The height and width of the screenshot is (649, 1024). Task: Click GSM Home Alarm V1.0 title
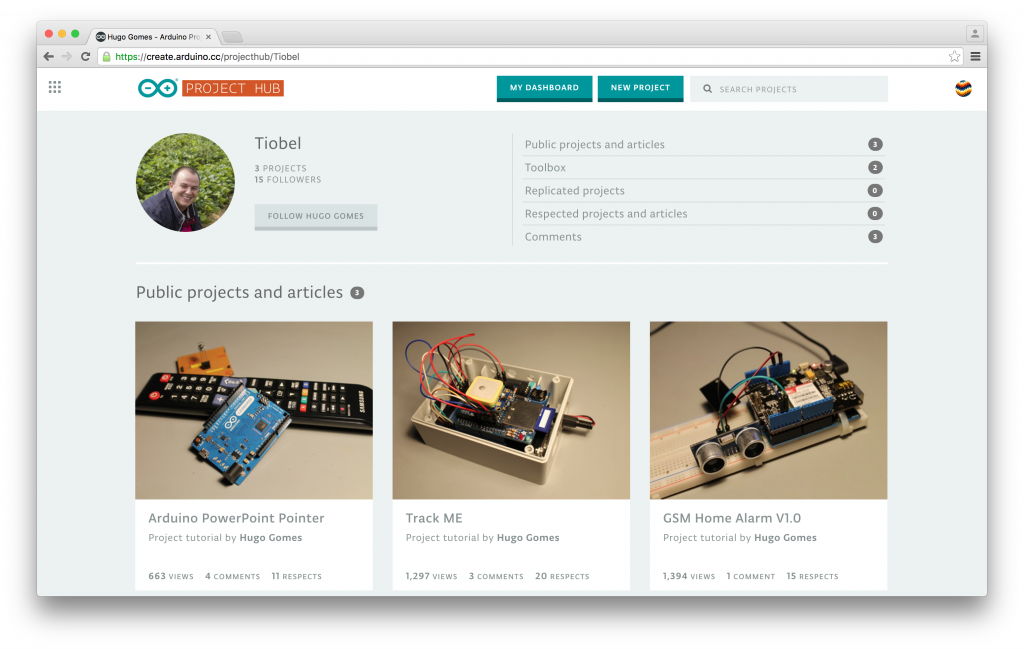[732, 518]
